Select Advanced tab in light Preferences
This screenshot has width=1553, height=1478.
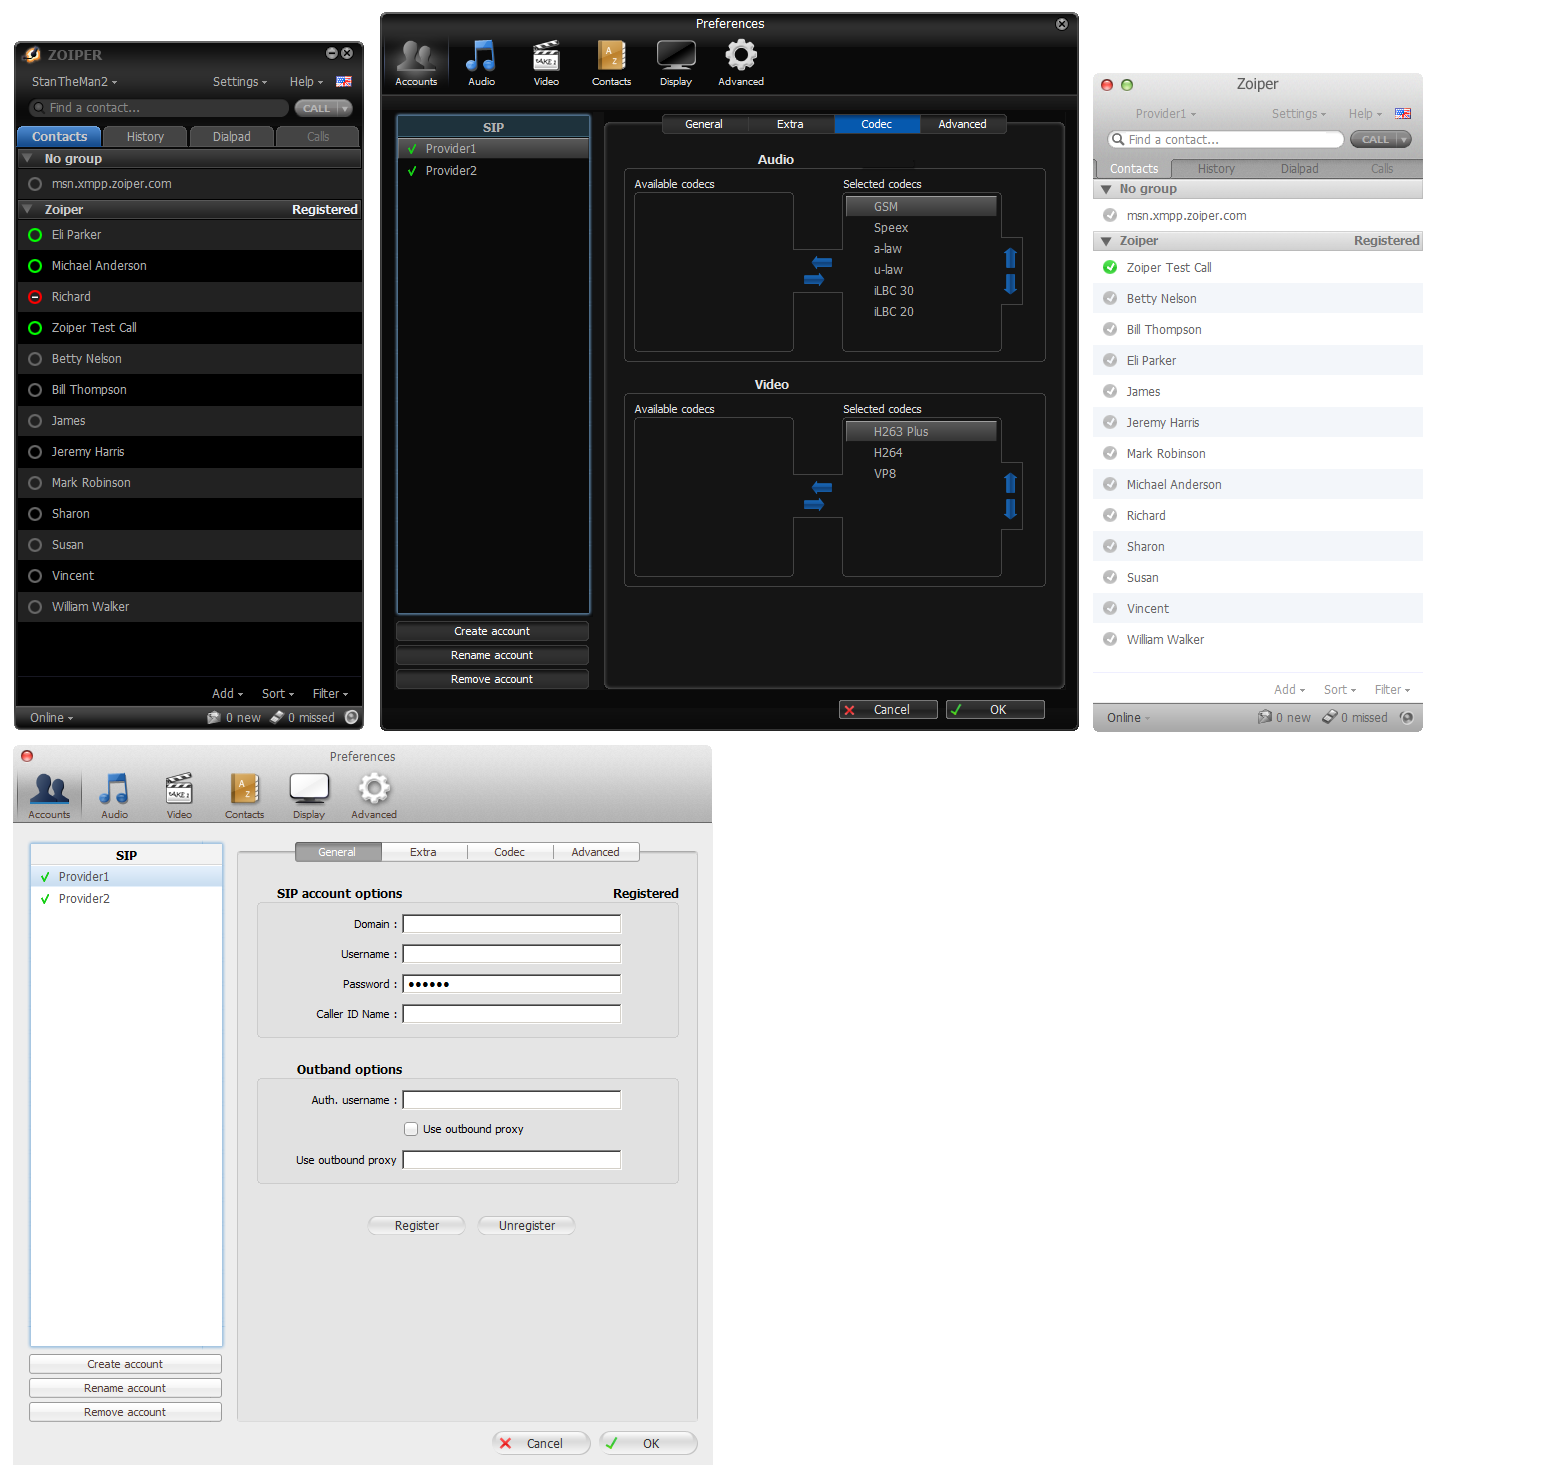pyautogui.click(x=595, y=852)
